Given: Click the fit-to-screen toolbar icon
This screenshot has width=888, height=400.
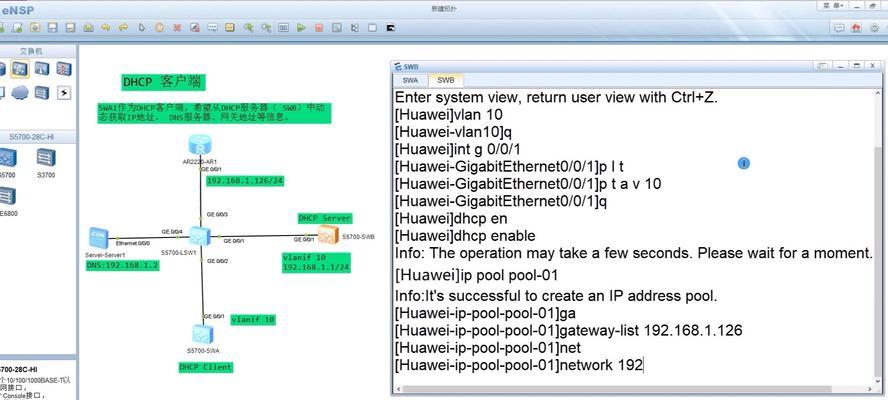Looking at the screenshot, I should (x=283, y=27).
